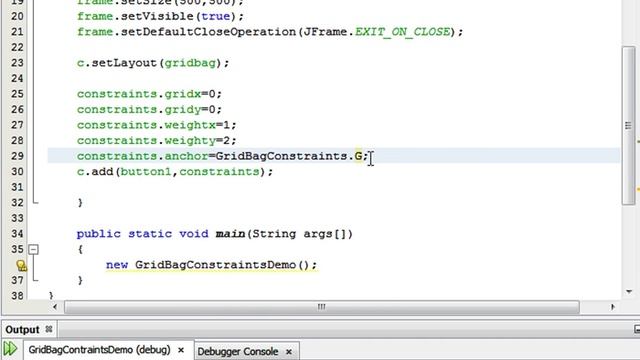
Task: Collapse the main method fold at line 35
Action: (x=33, y=249)
